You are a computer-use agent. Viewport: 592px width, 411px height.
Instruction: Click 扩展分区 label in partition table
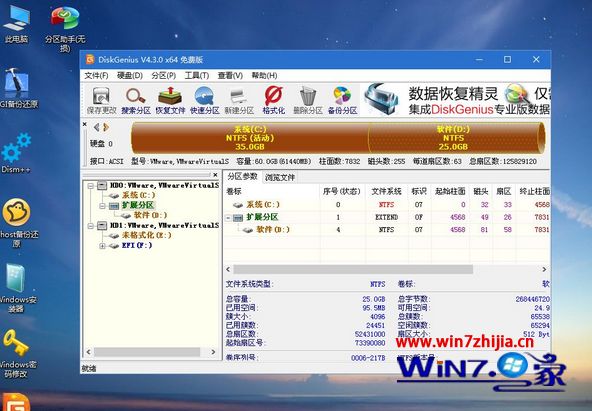[x=262, y=217]
